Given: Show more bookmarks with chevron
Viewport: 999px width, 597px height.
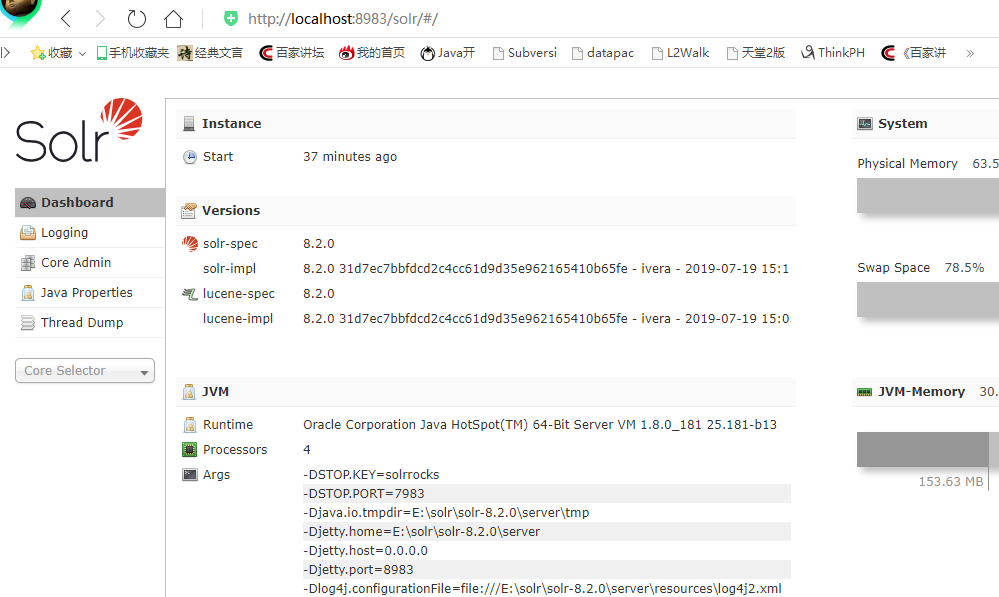Looking at the screenshot, I should coord(970,54).
